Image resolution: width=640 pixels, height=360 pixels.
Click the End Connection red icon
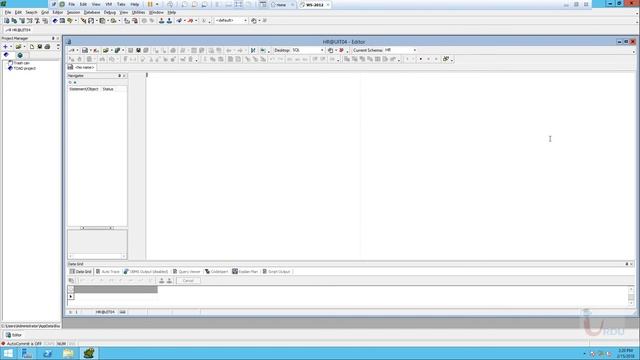point(190,20)
